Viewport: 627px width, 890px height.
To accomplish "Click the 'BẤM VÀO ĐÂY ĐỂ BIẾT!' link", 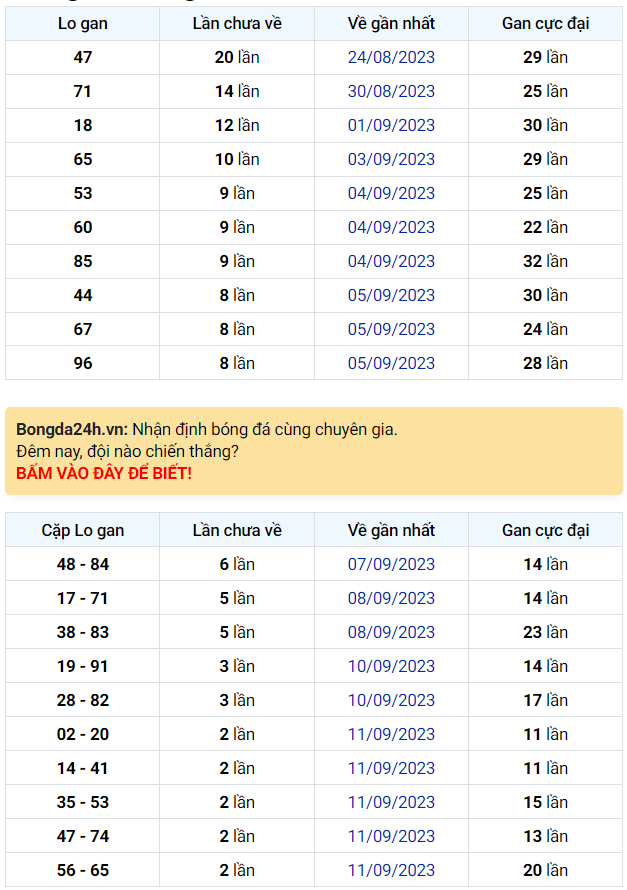I will tap(104, 470).
